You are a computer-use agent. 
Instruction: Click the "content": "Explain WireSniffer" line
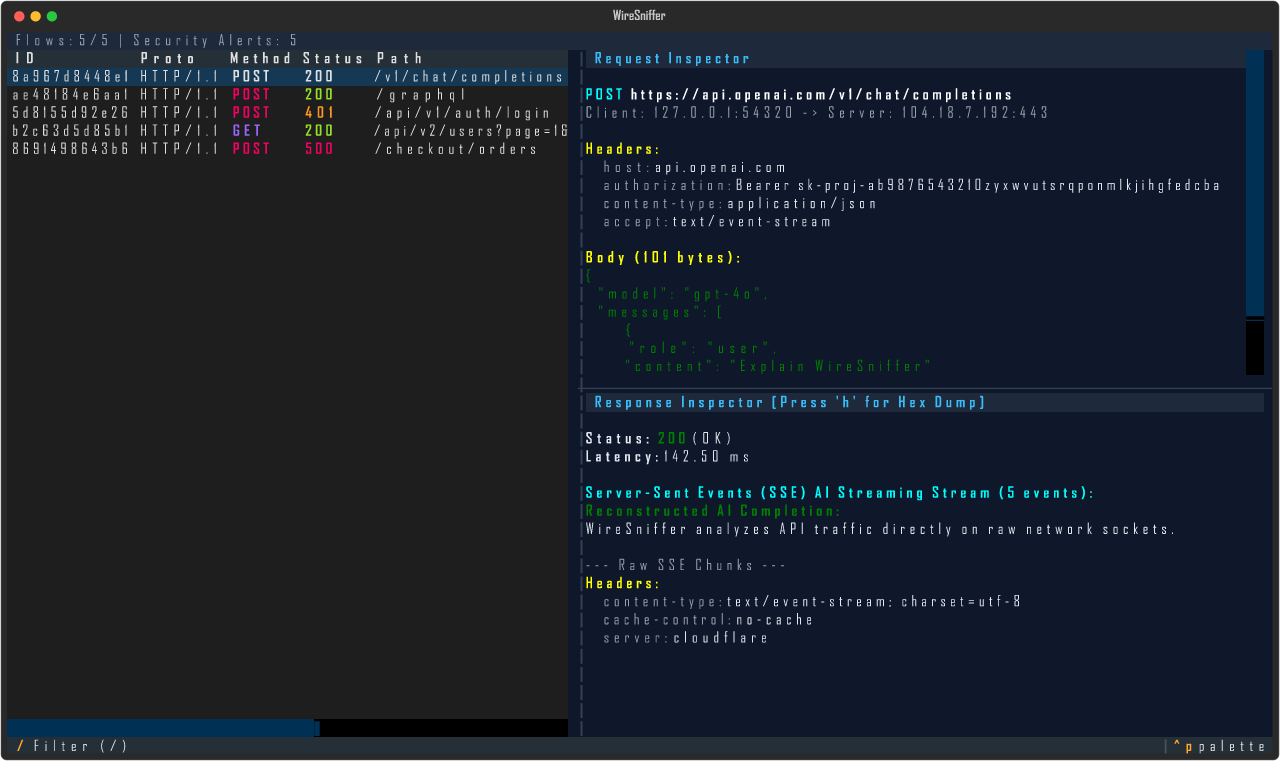tap(778, 366)
